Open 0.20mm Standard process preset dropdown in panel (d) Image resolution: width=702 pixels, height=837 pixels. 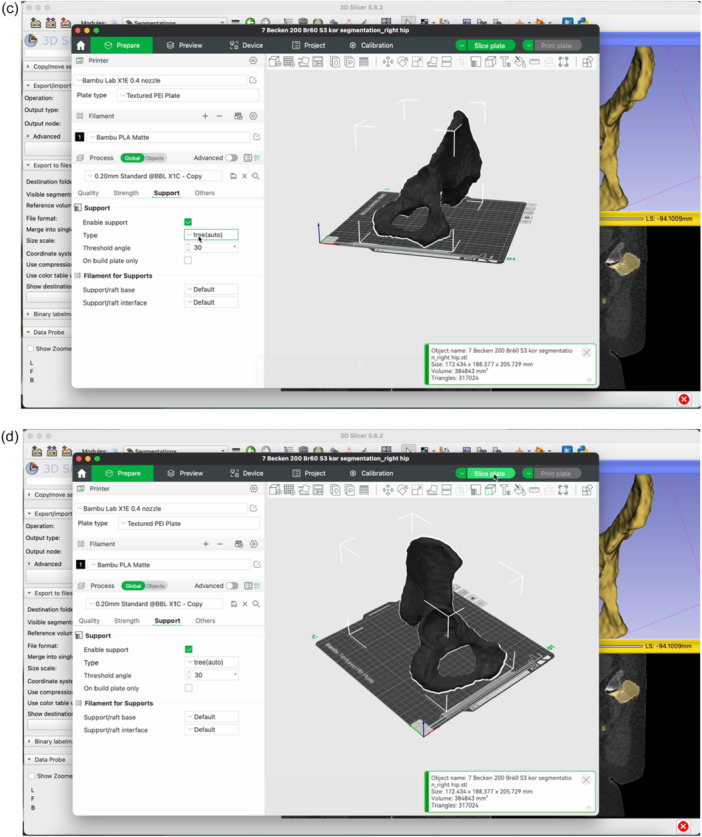click(x=154, y=604)
